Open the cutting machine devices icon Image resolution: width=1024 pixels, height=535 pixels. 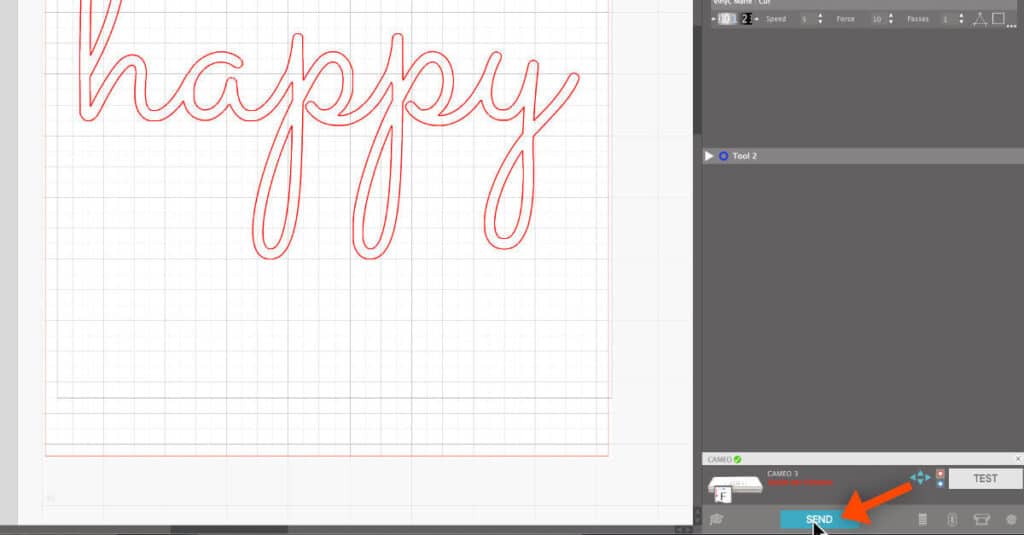point(981,519)
